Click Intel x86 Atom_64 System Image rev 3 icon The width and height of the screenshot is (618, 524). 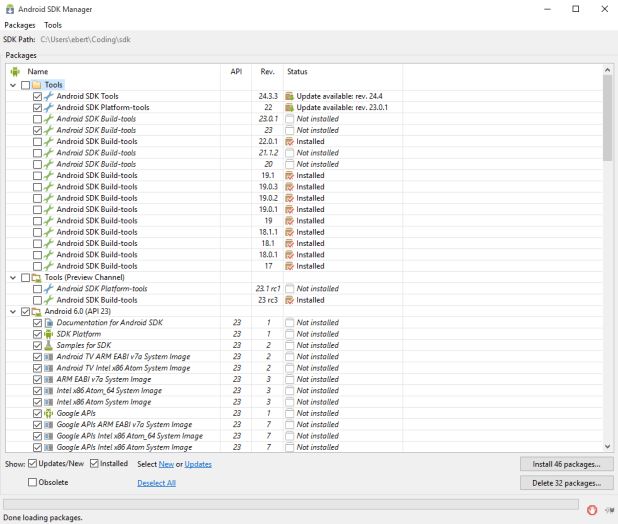tap(48, 391)
